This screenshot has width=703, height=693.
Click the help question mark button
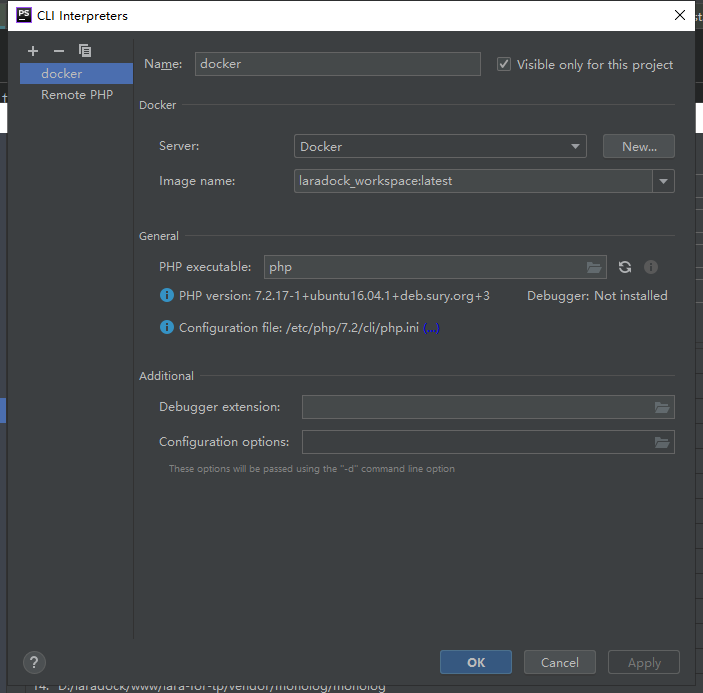[34, 662]
